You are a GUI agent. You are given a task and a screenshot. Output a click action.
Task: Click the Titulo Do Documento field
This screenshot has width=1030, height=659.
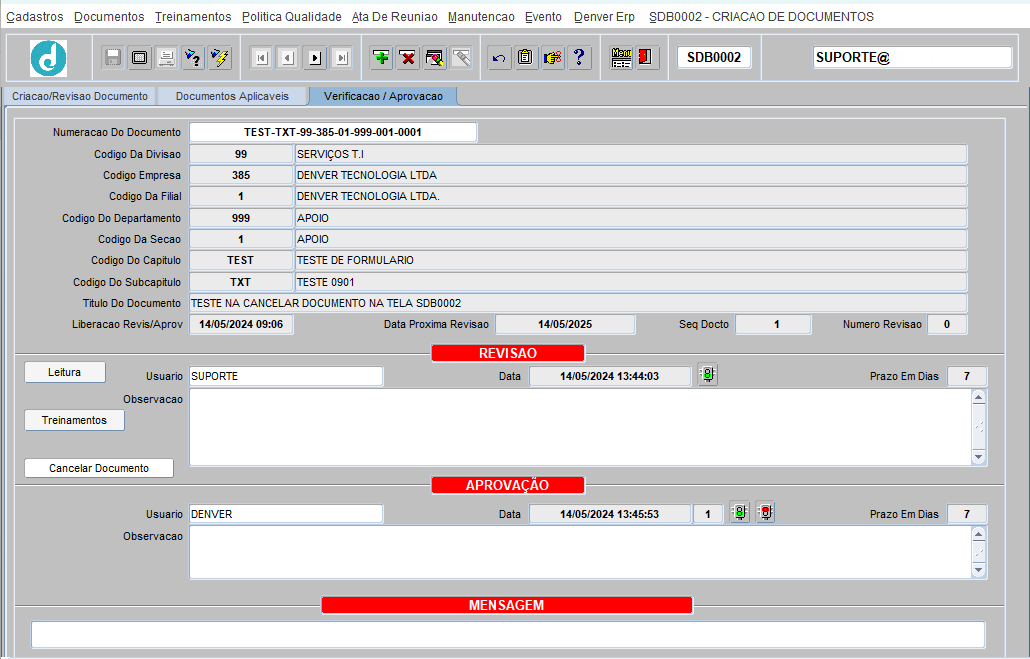click(578, 303)
